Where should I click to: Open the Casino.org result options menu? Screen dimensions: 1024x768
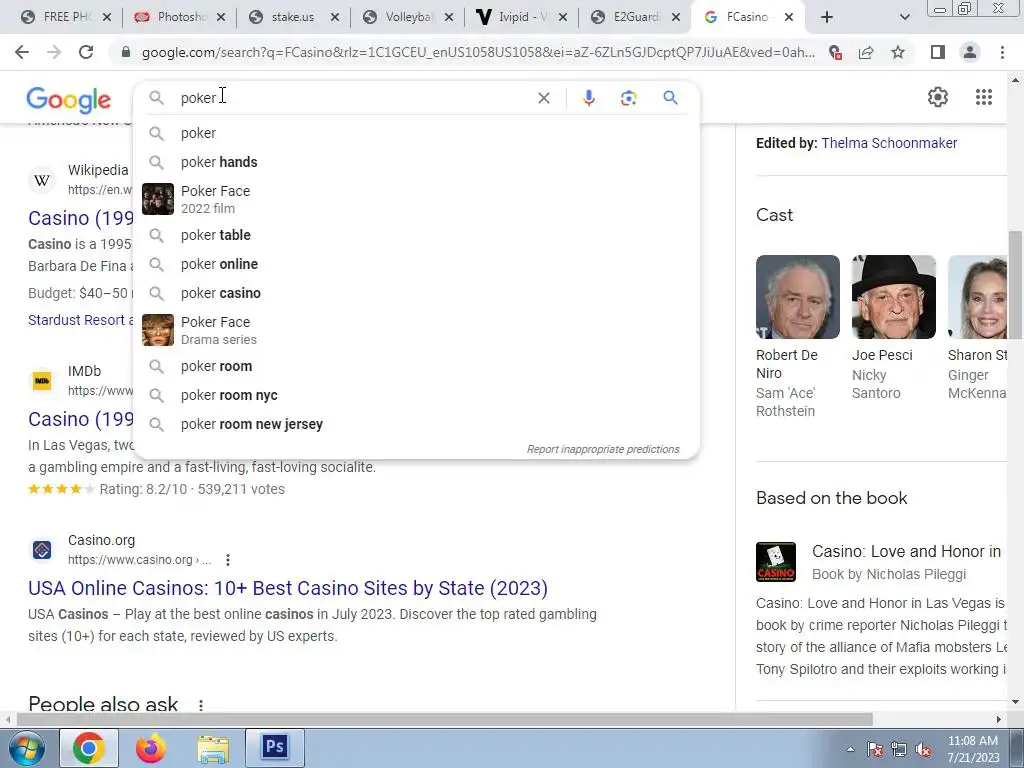[x=227, y=560]
